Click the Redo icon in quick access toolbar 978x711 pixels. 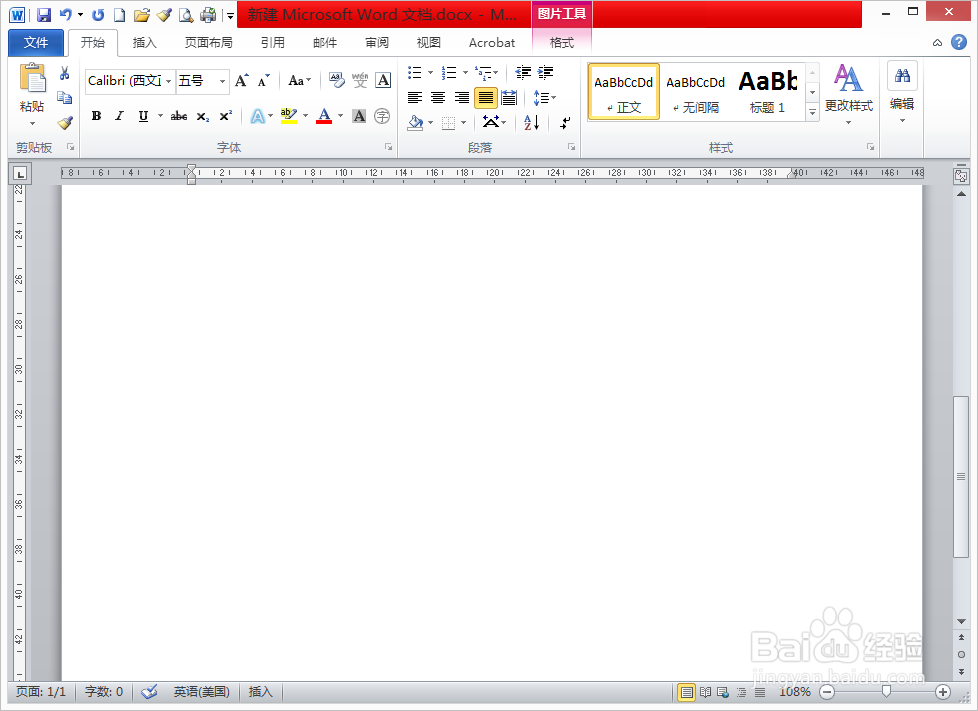tap(98, 15)
